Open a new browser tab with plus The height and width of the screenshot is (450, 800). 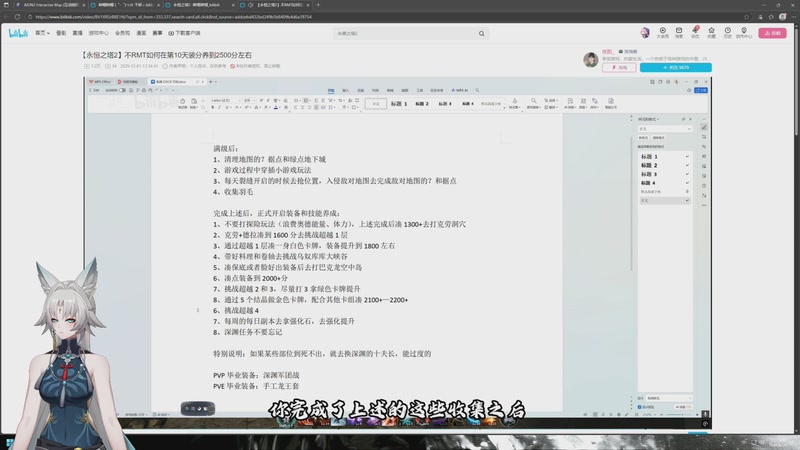click(318, 5)
